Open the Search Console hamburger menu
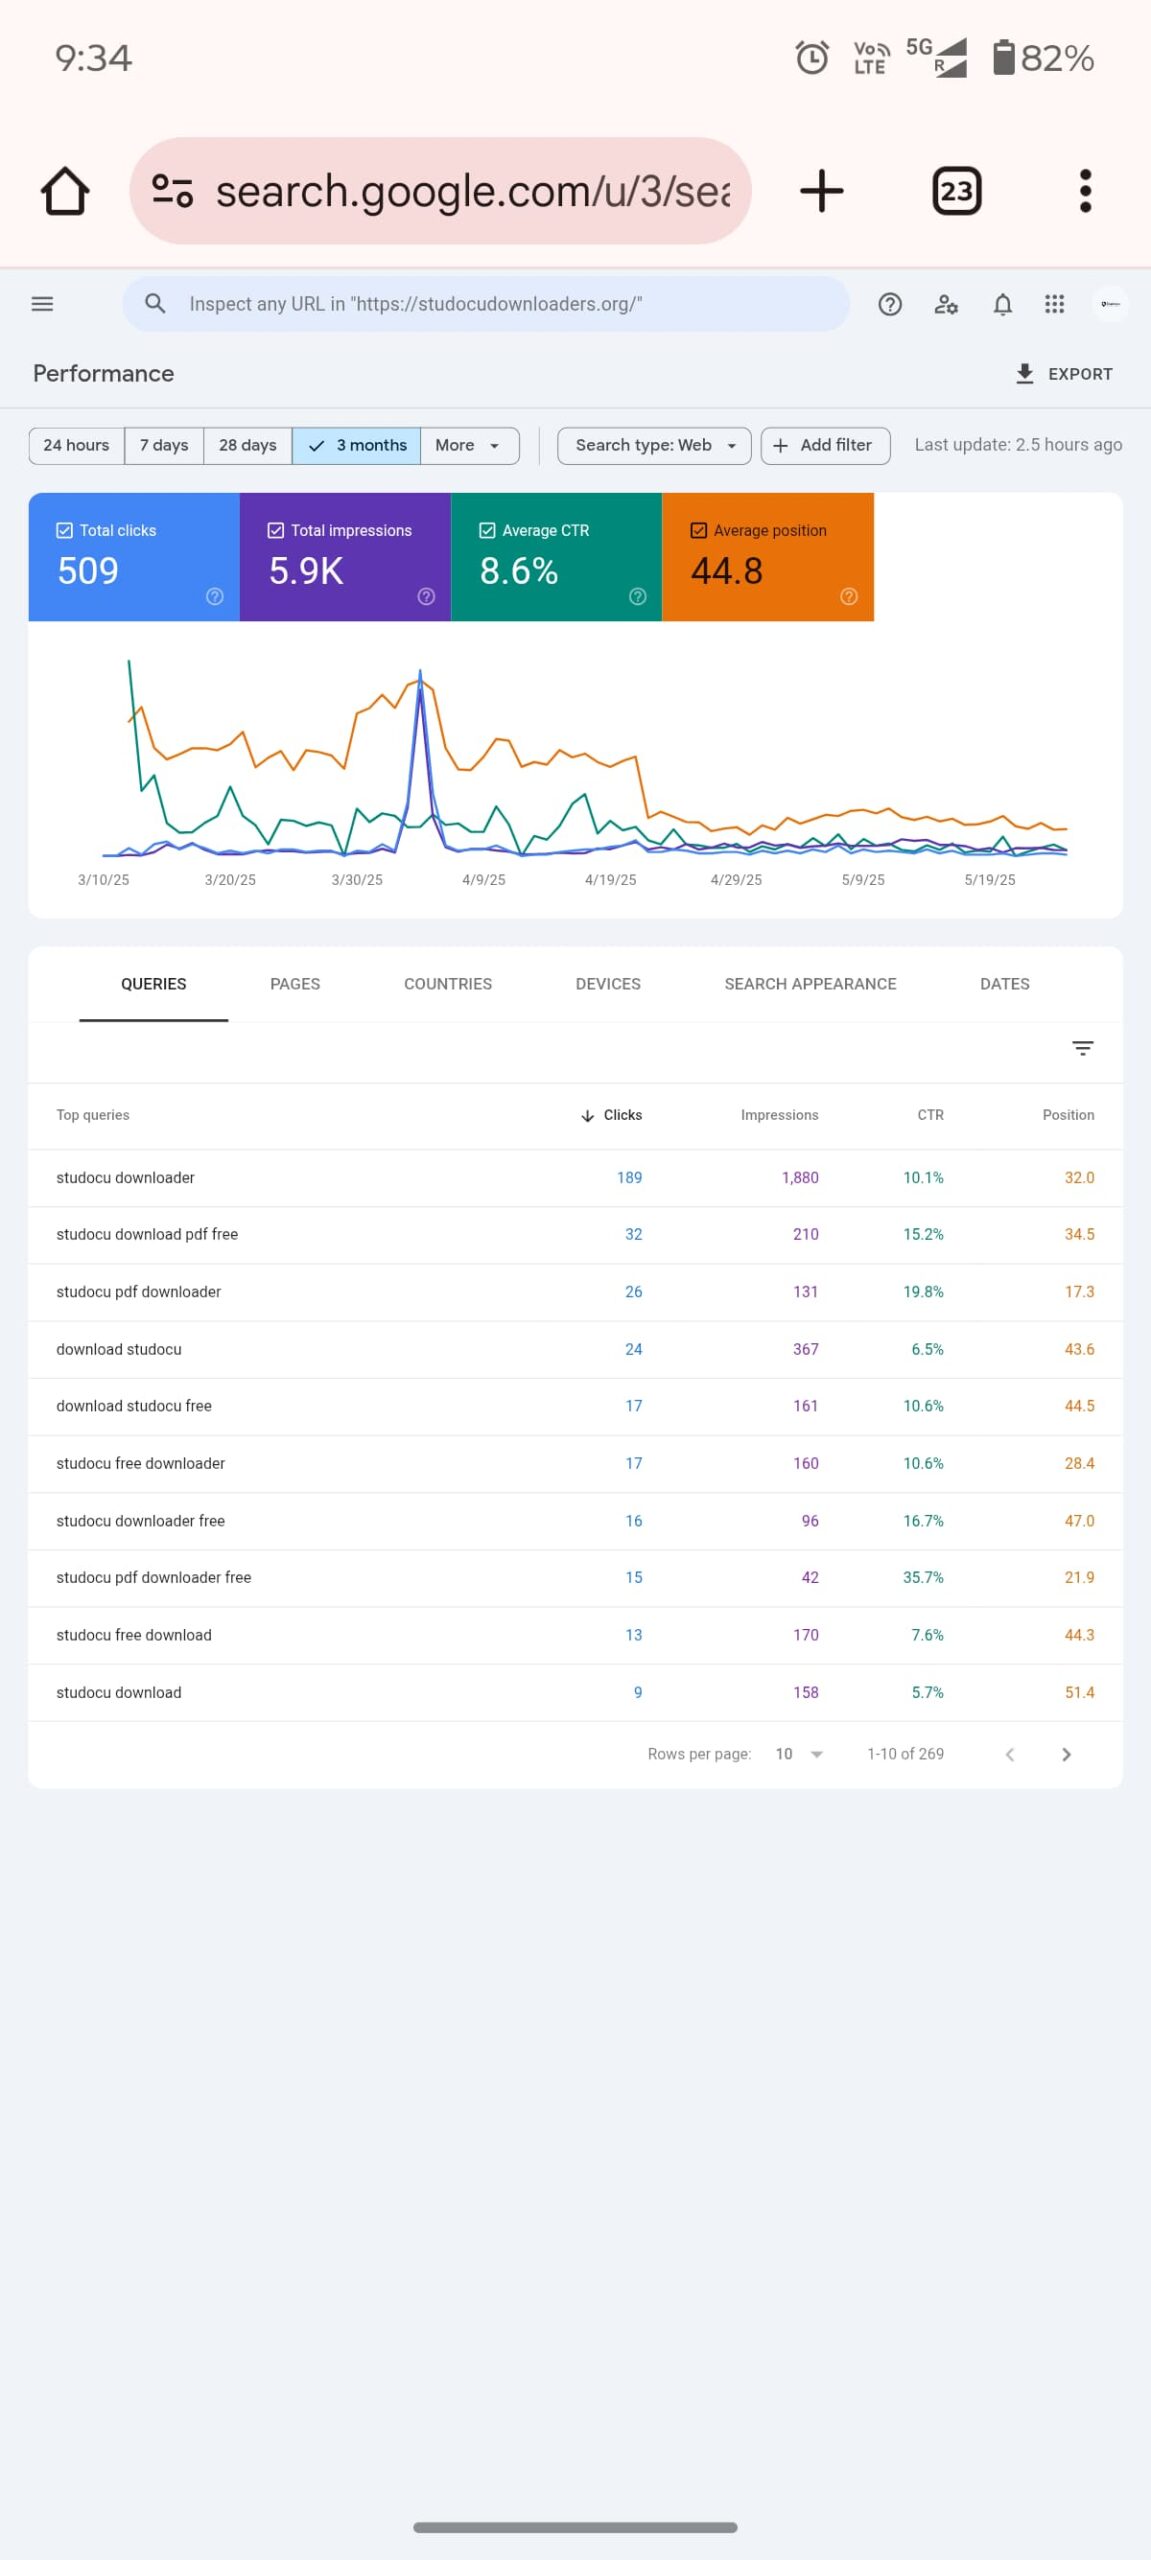Screen dimensions: 1151x2560 42,304
